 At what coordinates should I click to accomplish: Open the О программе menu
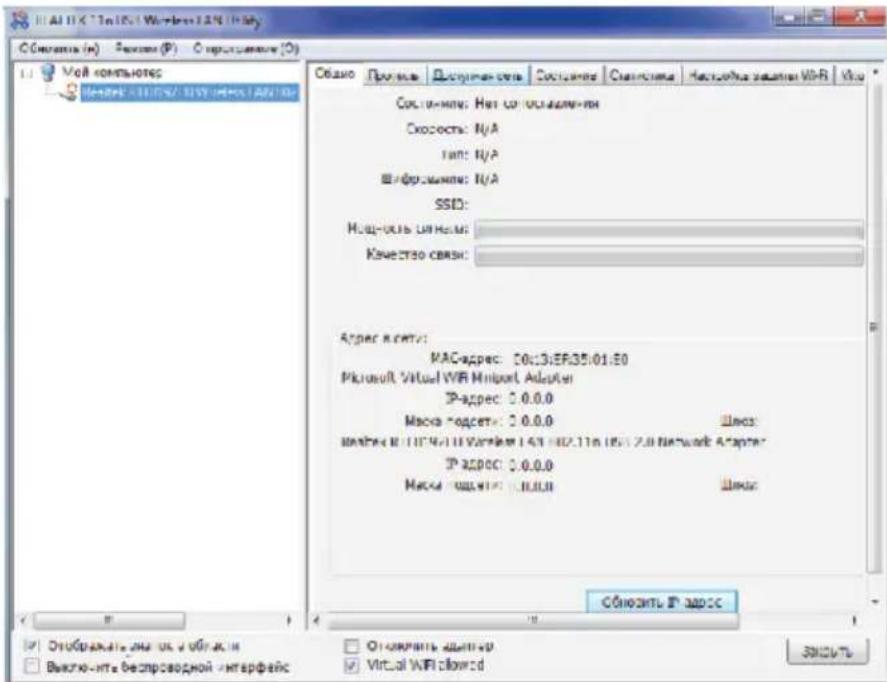tap(246, 49)
